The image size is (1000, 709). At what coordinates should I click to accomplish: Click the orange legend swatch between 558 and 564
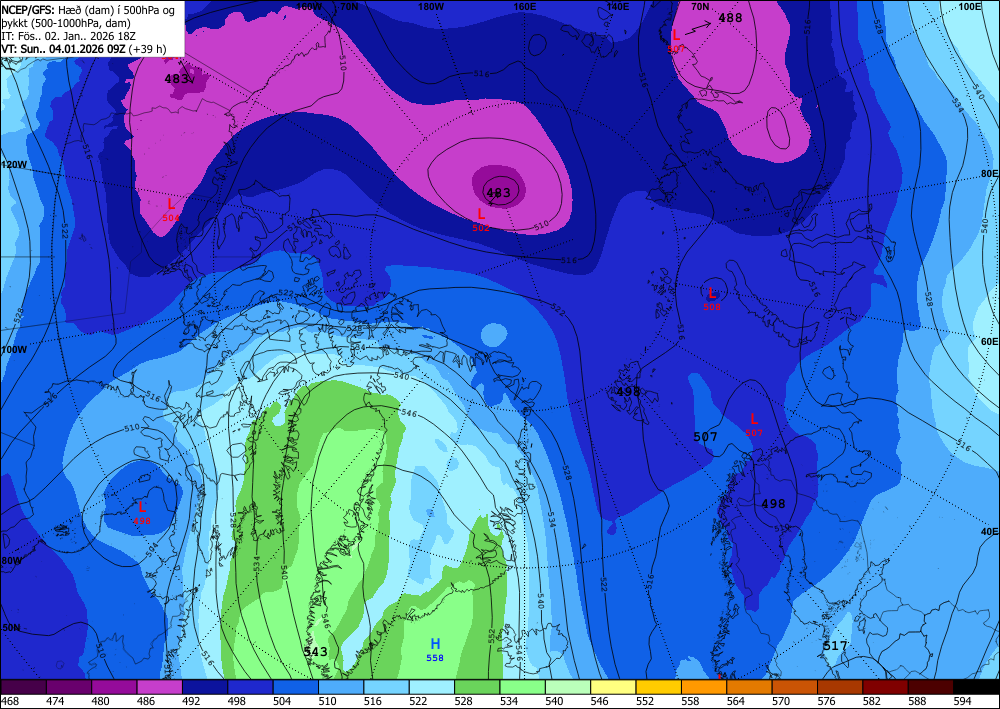tap(704, 687)
